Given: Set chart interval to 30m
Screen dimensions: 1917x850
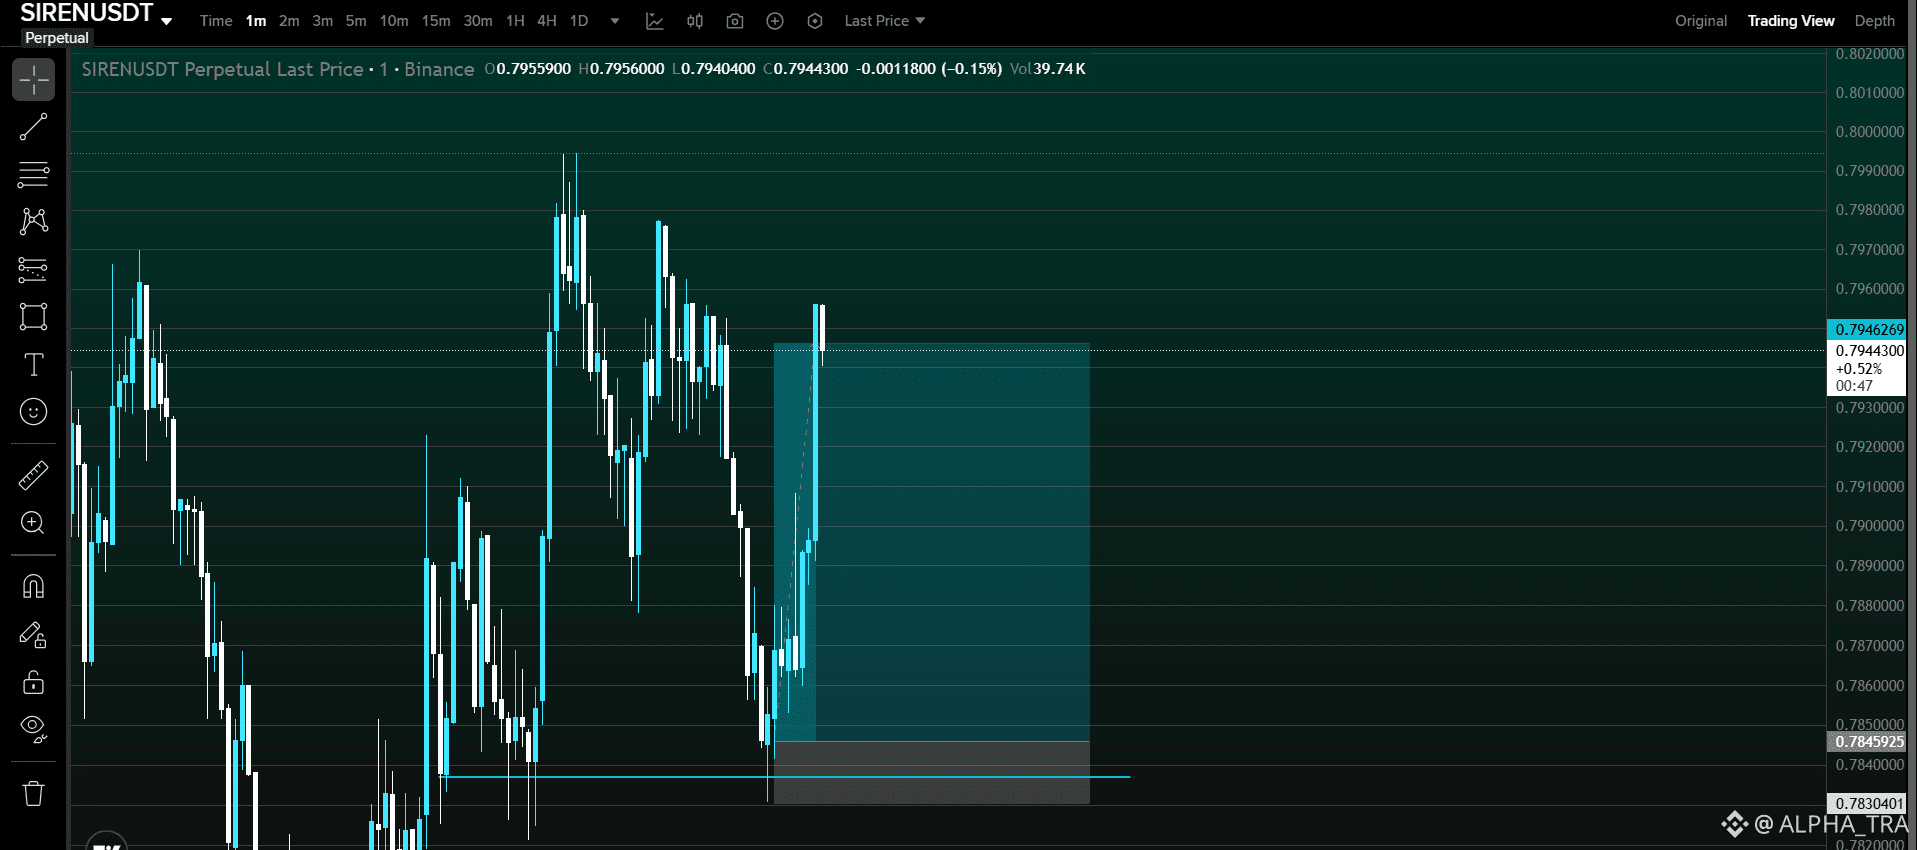Looking at the screenshot, I should 478,21.
